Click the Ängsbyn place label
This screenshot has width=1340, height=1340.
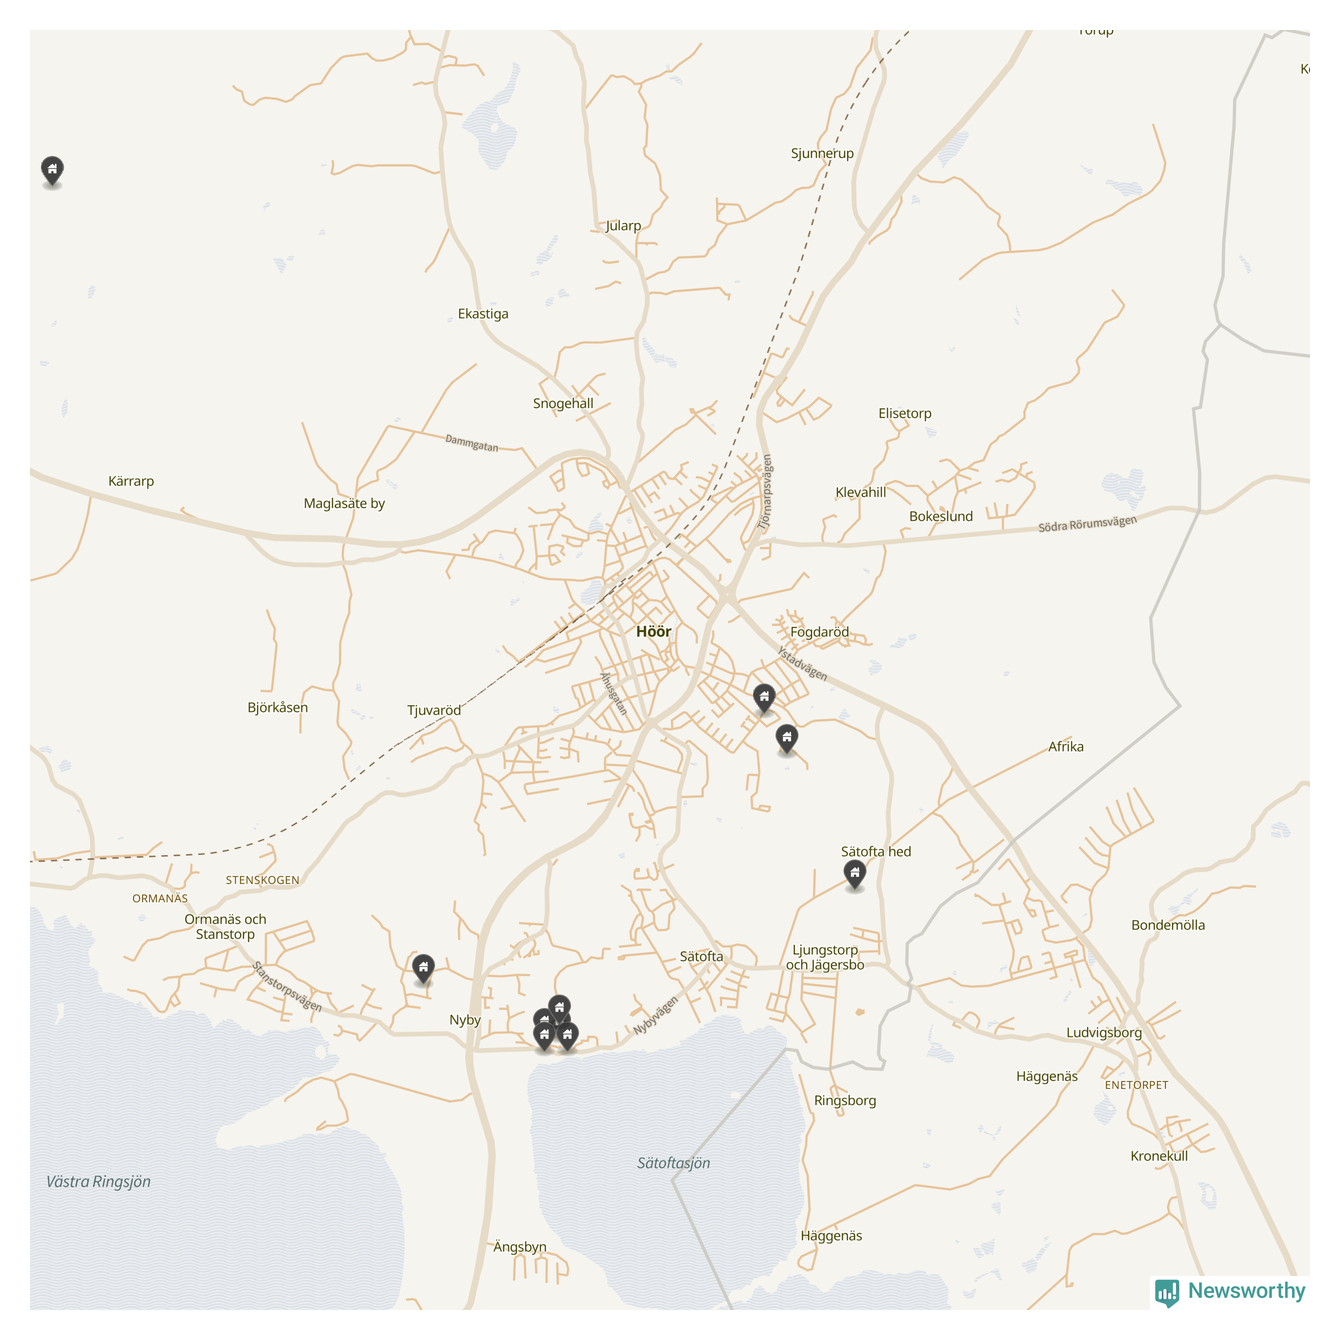point(520,1247)
